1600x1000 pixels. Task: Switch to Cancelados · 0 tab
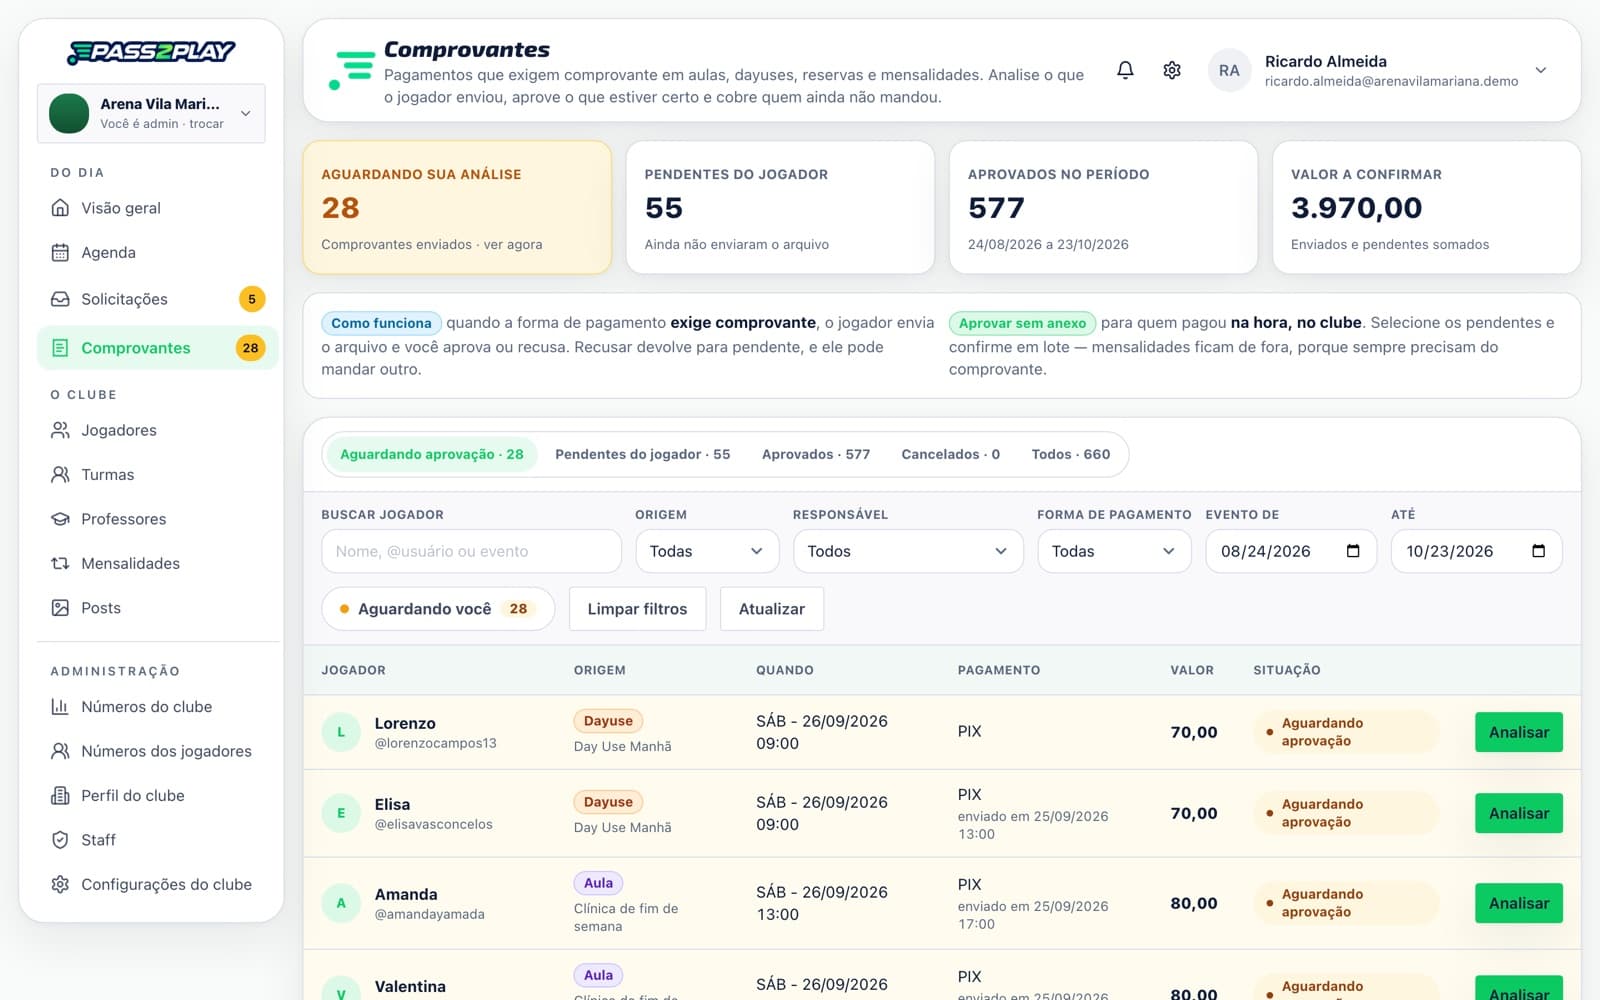[x=950, y=454]
